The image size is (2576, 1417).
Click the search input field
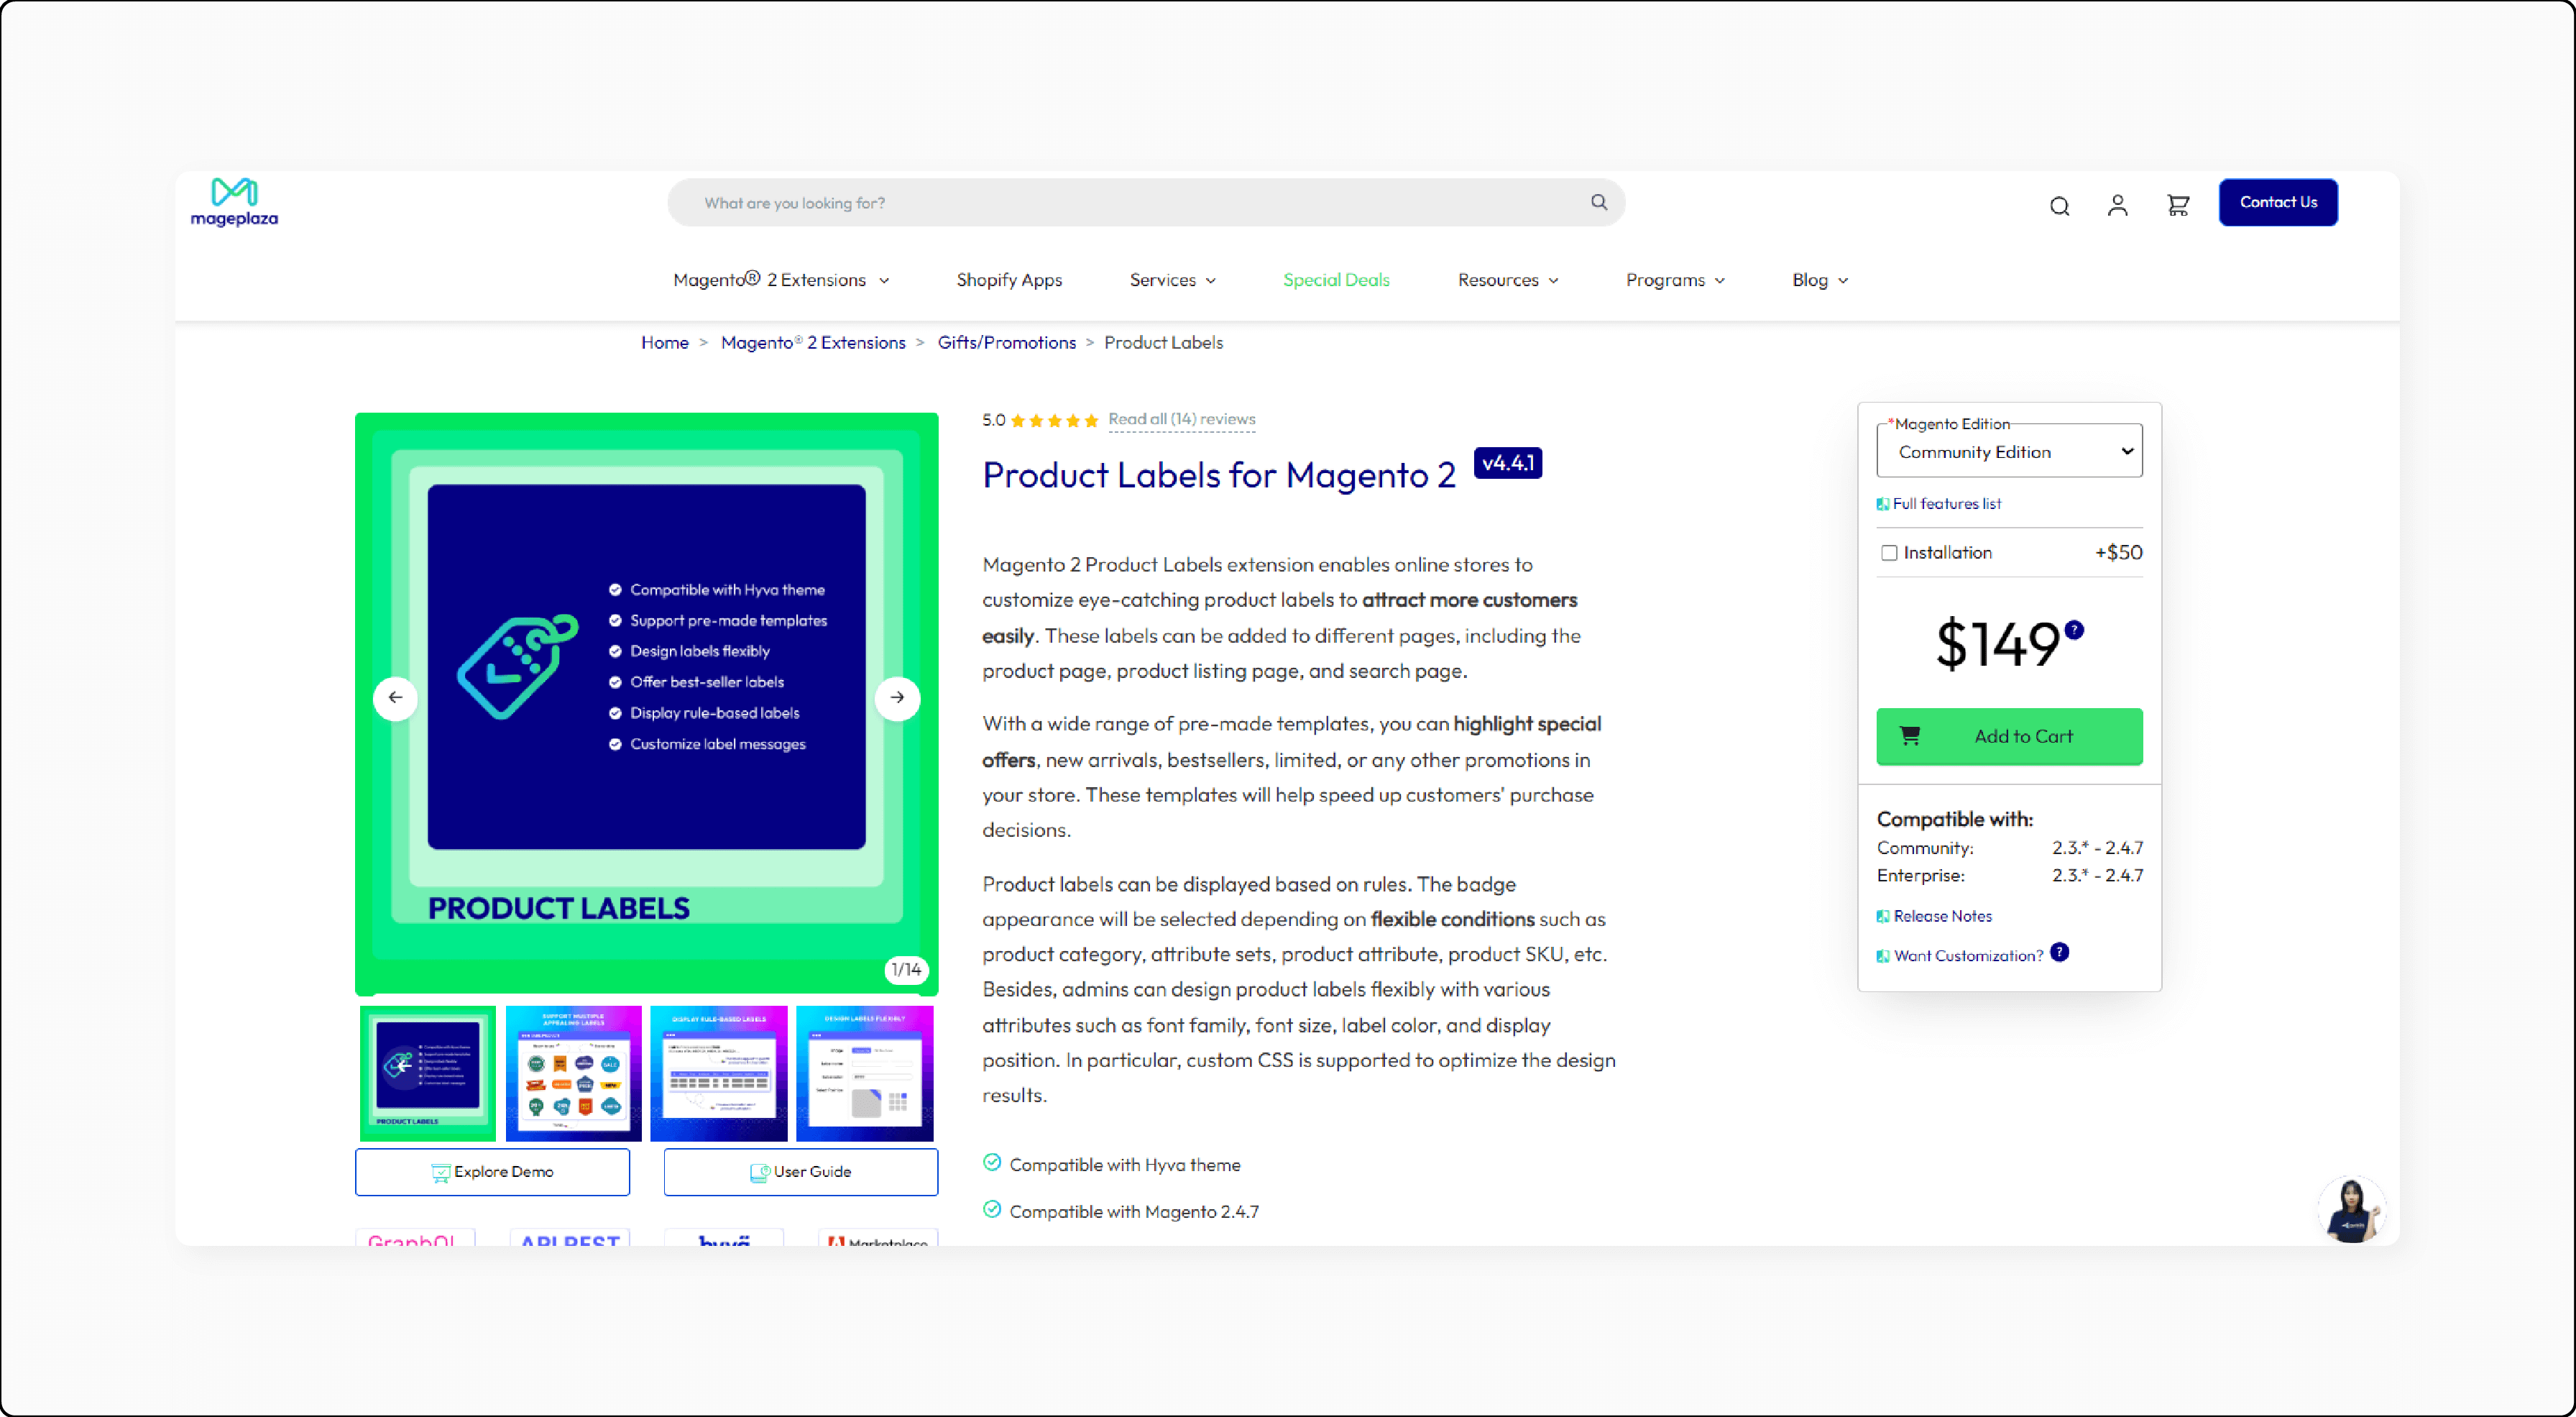click(x=1146, y=202)
